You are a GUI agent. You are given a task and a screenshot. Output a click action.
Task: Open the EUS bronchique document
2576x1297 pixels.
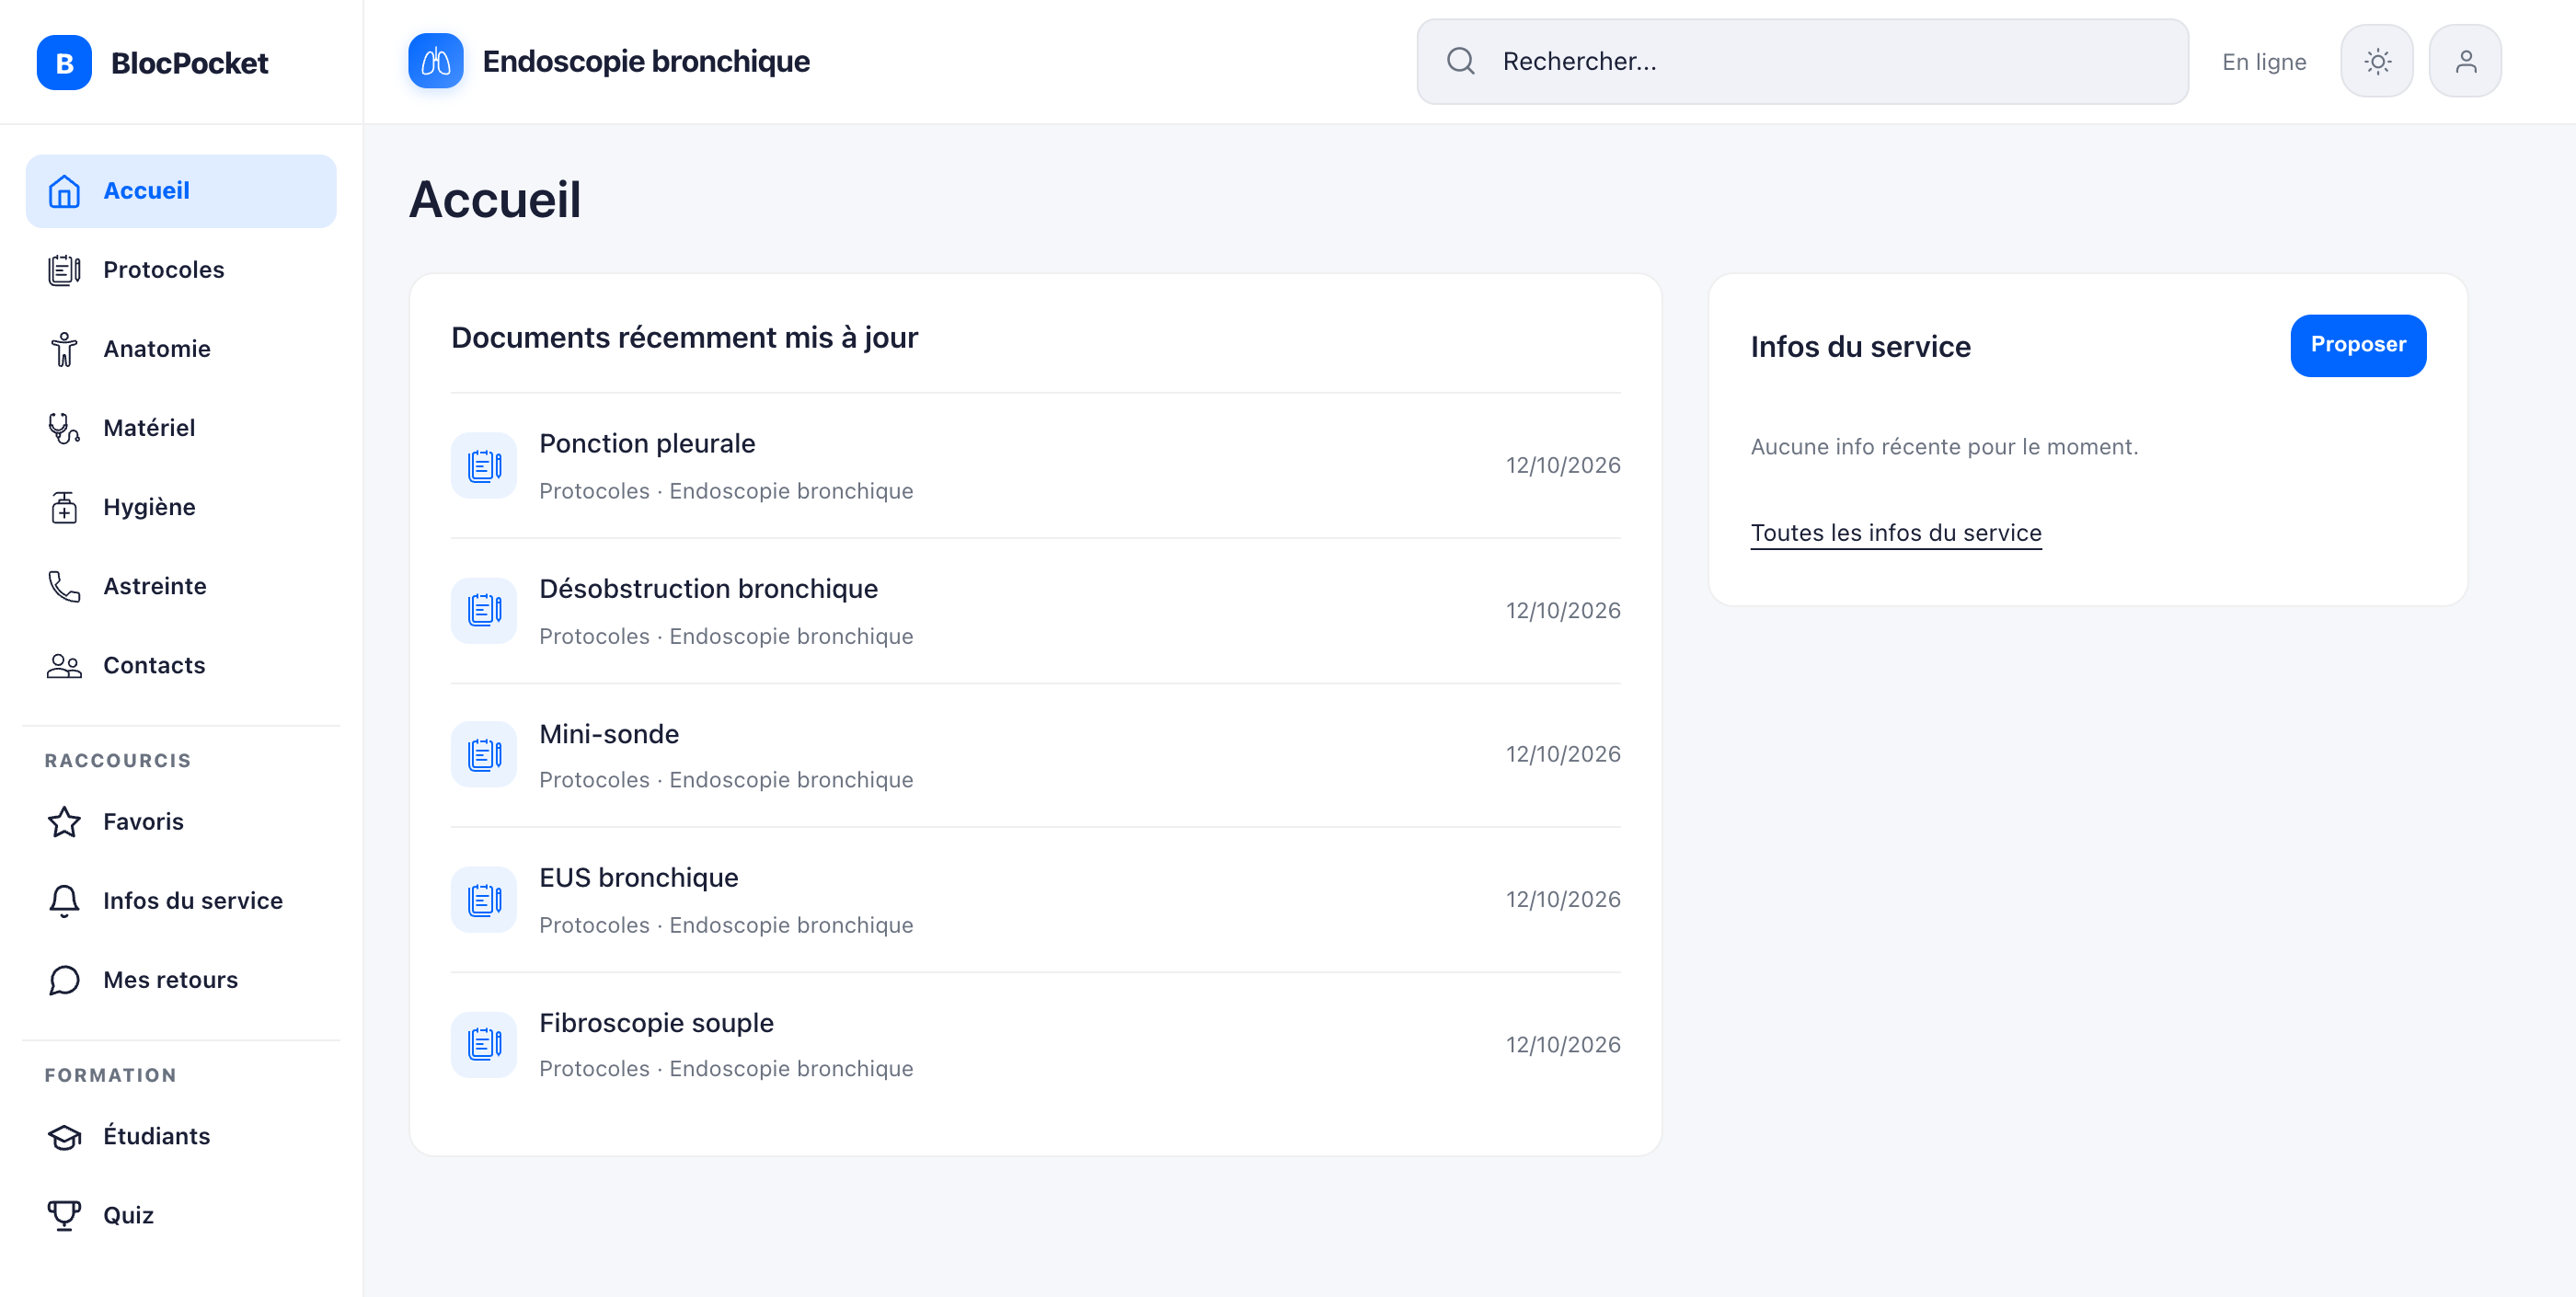[x=1035, y=899]
